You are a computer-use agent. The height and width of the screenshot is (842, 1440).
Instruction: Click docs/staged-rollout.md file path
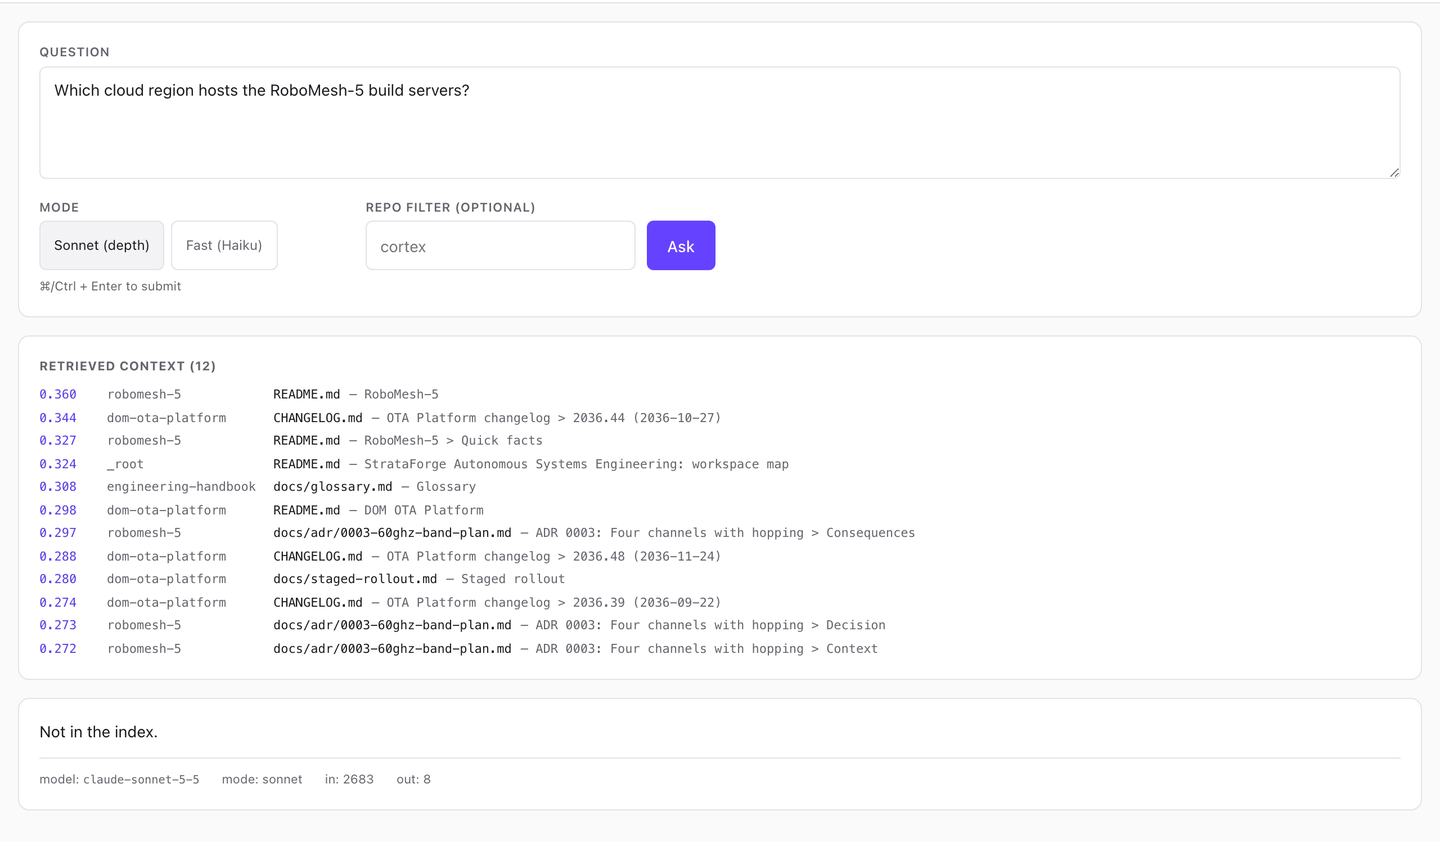[x=355, y=579]
